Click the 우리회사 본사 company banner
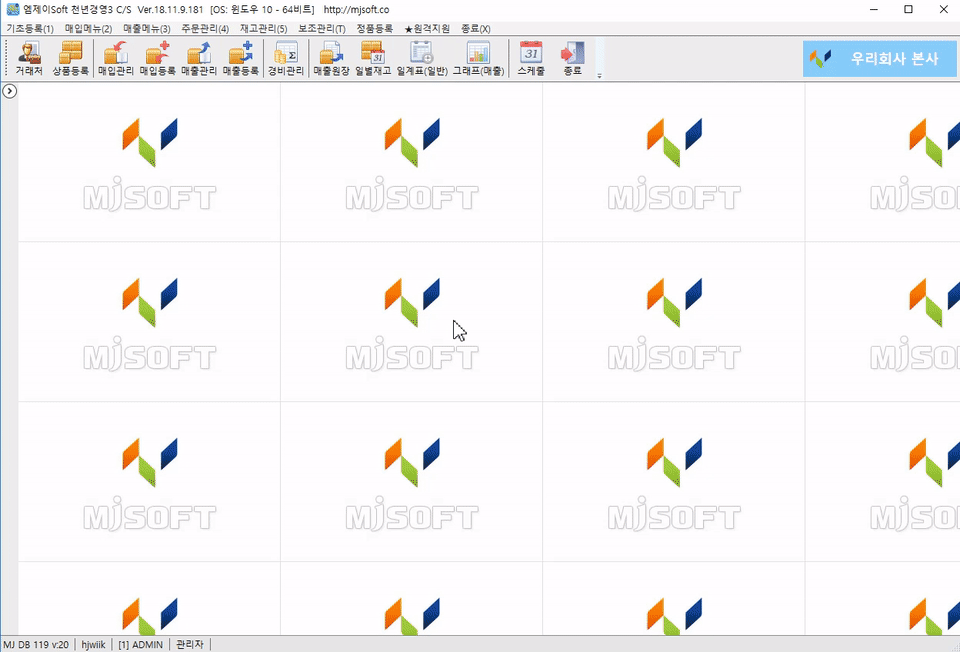The image size is (960, 652). tap(879, 59)
